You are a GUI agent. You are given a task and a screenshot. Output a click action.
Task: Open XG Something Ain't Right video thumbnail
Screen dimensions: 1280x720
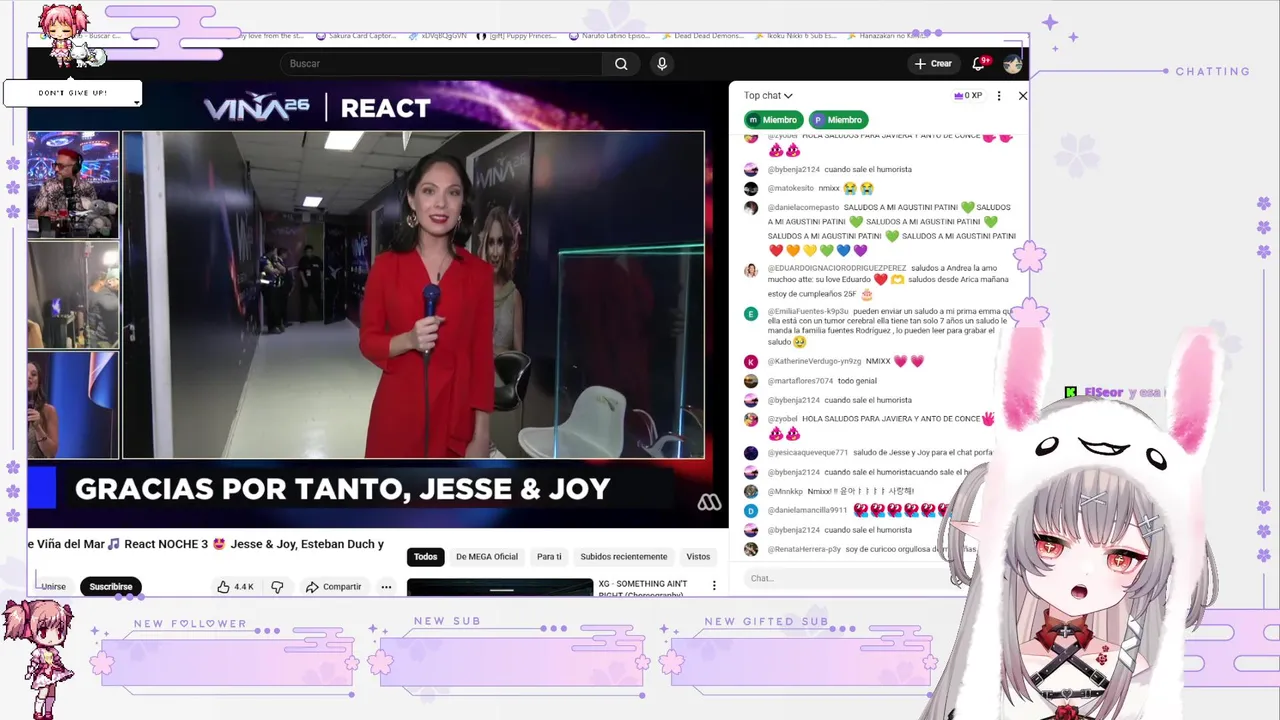click(500, 587)
